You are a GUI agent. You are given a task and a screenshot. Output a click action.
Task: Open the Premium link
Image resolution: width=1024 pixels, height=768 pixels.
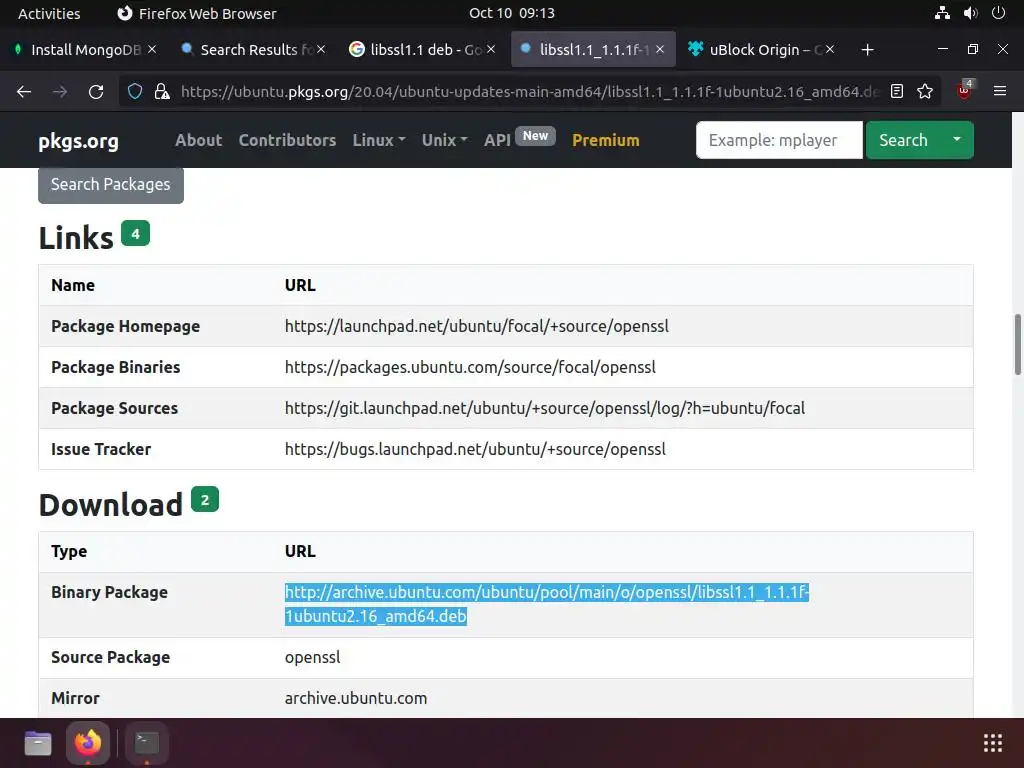605,140
